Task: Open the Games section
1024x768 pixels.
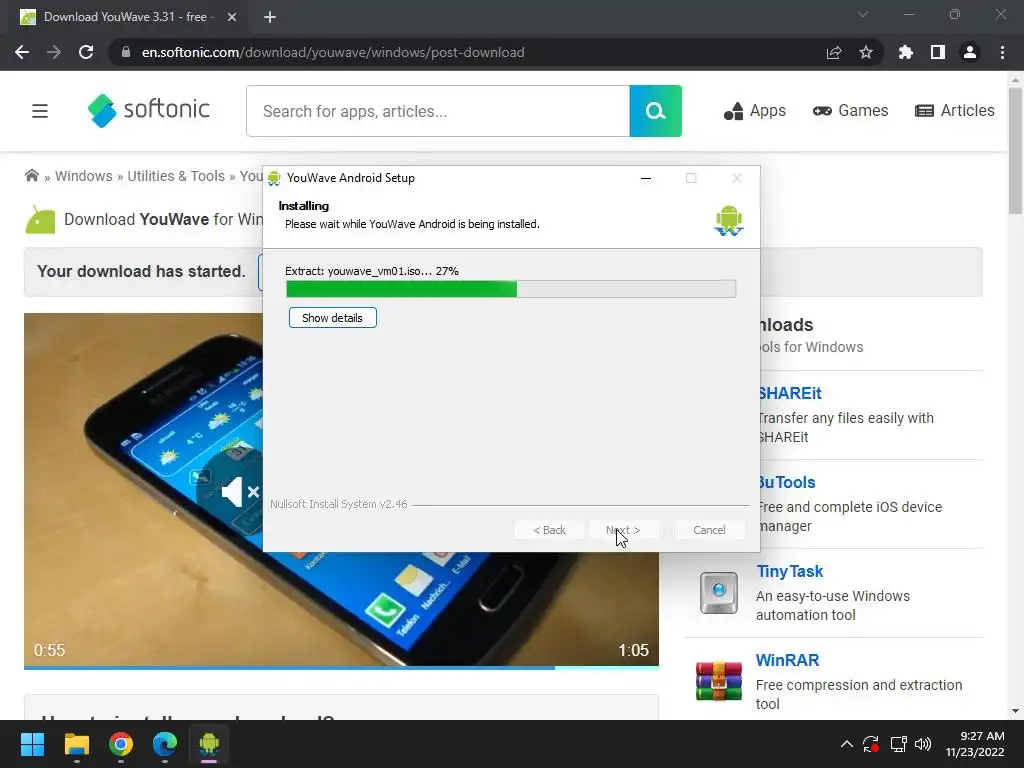Action: [850, 111]
